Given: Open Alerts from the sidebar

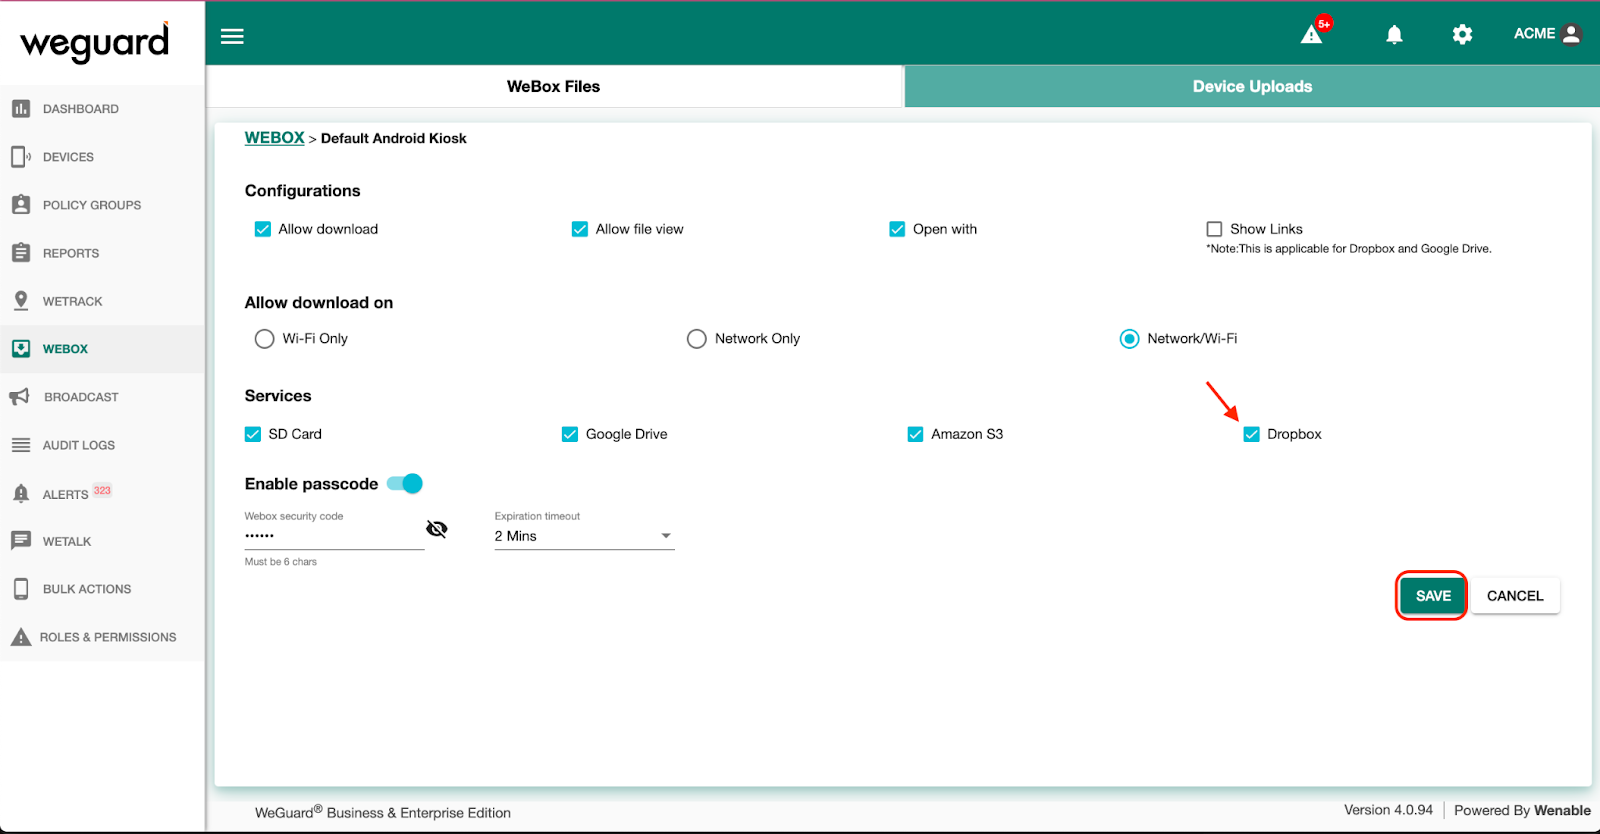Looking at the screenshot, I should [x=102, y=493].
